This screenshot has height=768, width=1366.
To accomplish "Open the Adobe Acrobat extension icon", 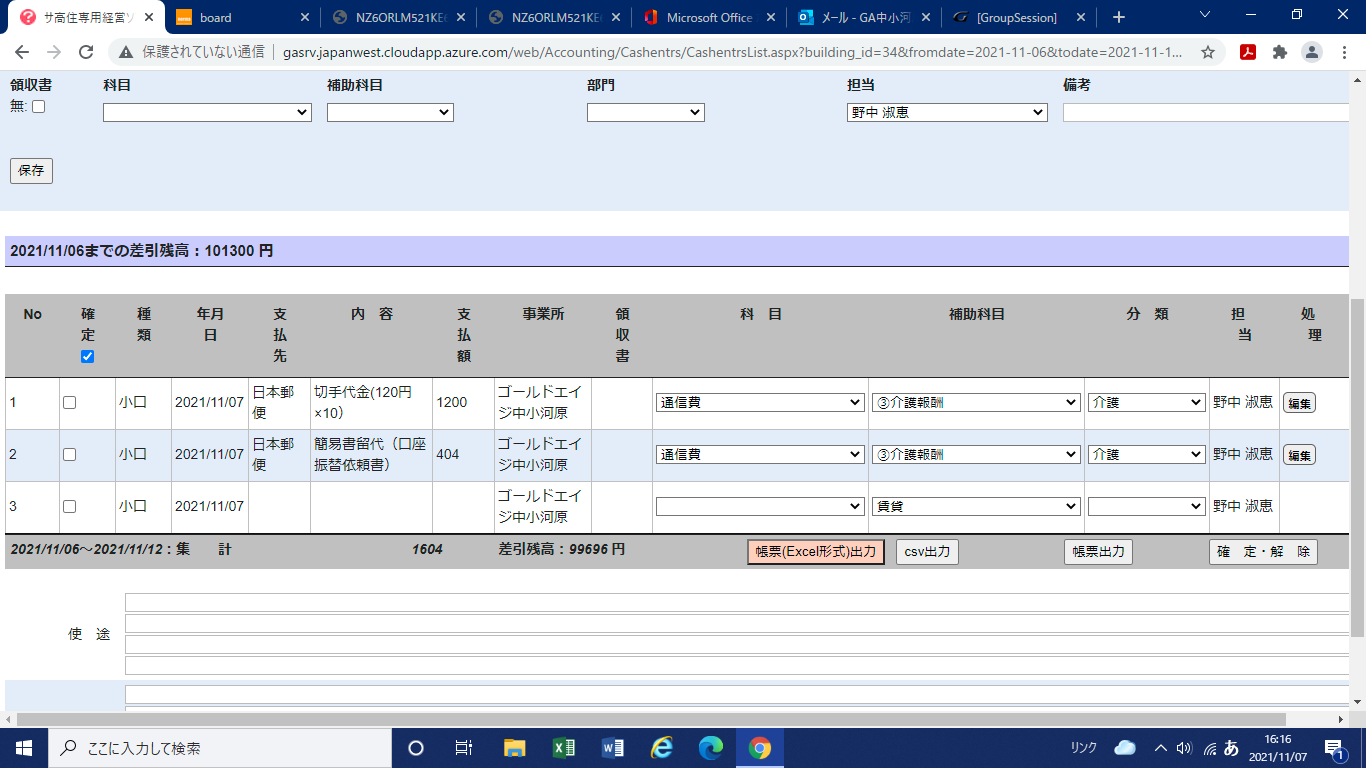I will pos(1248,53).
